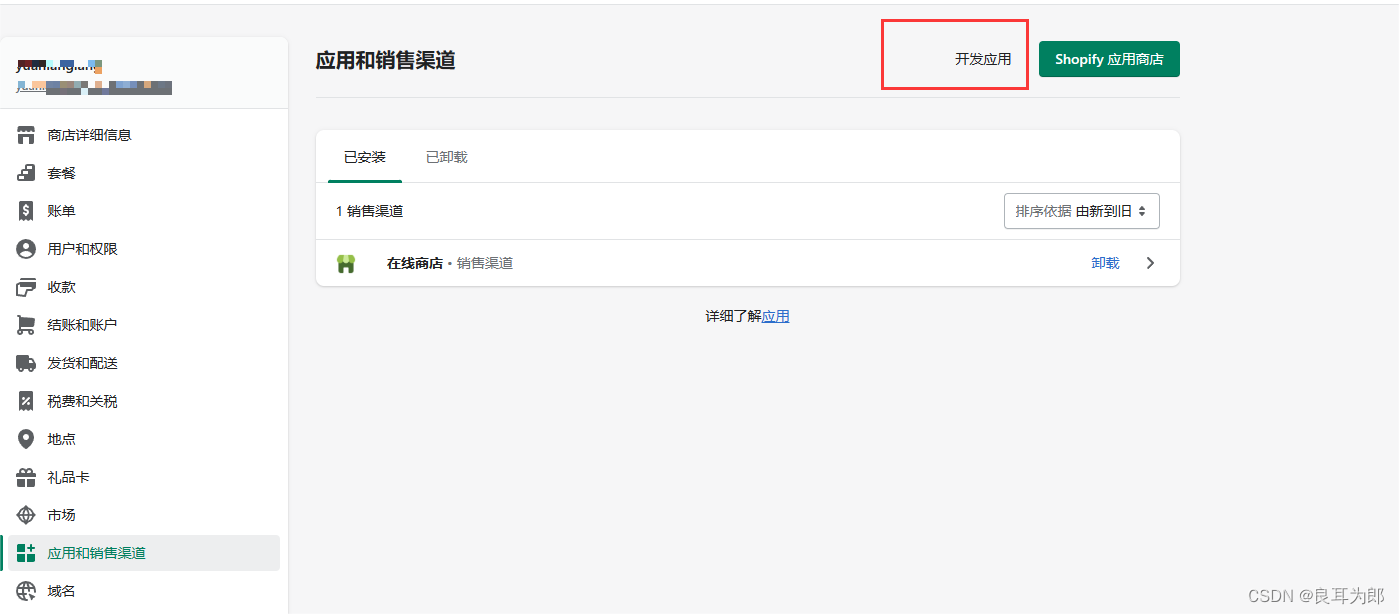Click the gift card icon
The width and height of the screenshot is (1399, 614).
pos(26,477)
